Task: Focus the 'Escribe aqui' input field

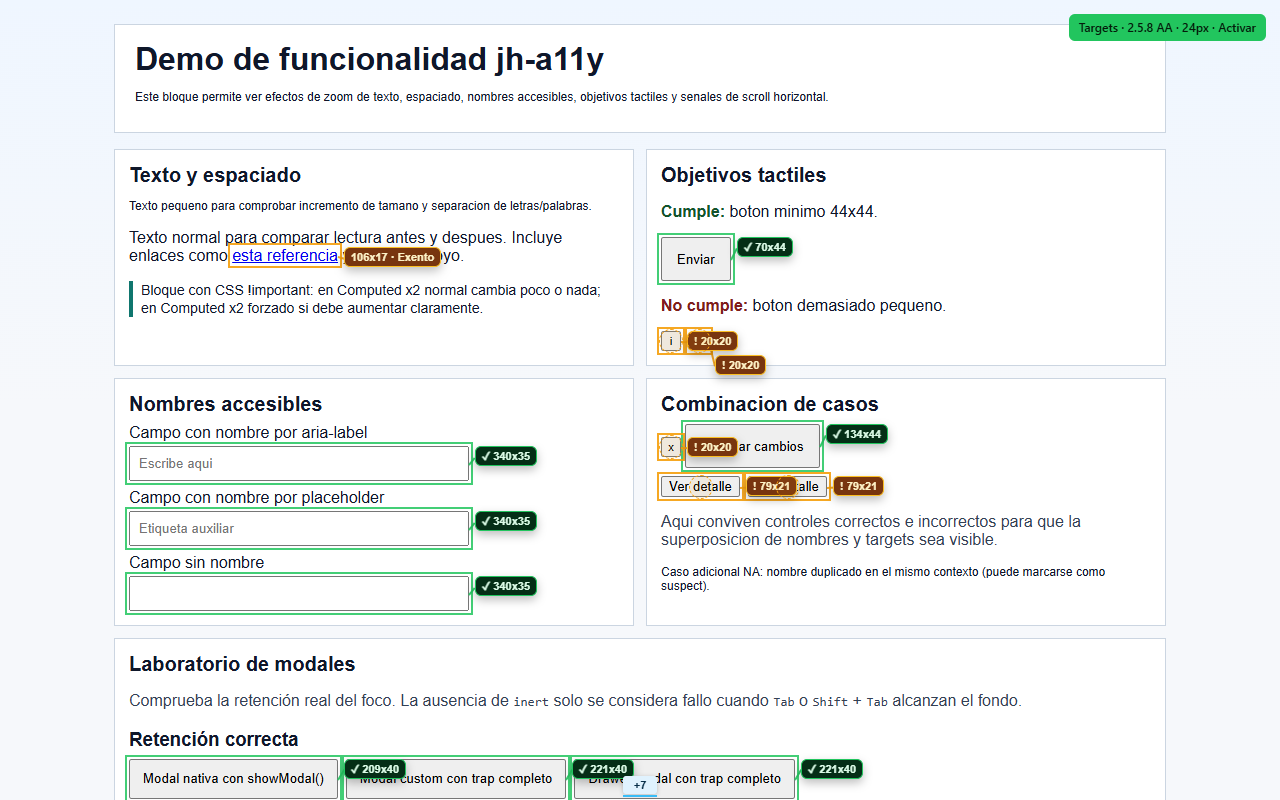Action: pyautogui.click(x=299, y=464)
